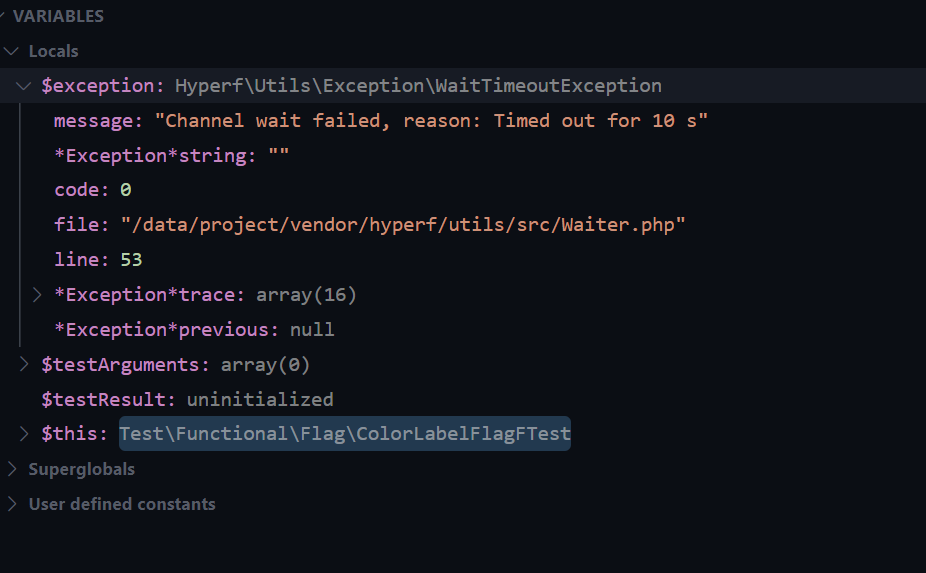Select the *Exception*trace array(16) row
The image size is (926, 573).
pos(463,294)
